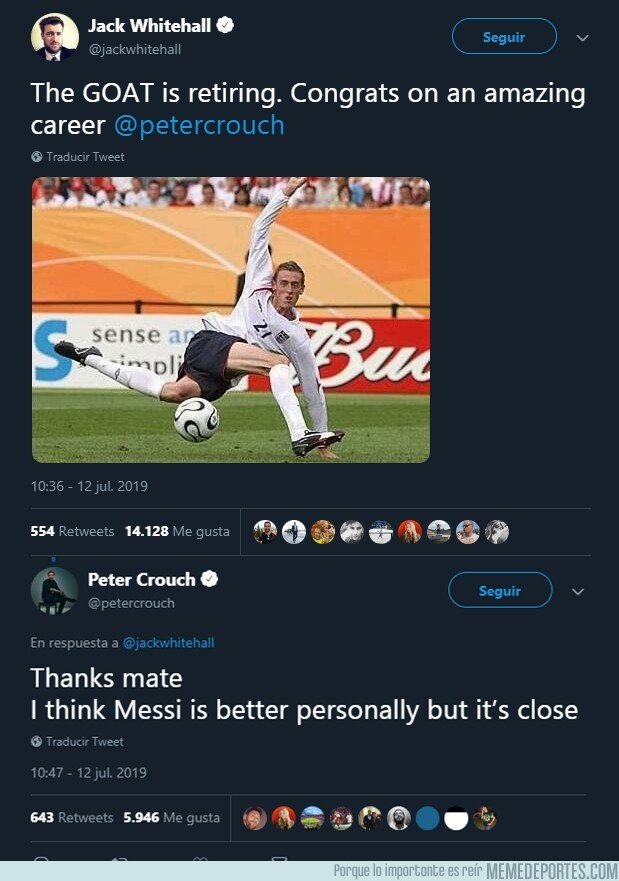This screenshot has height=881, width=619.
Task: View 643 Retweets on Crouch's reply
Action: (x=71, y=818)
